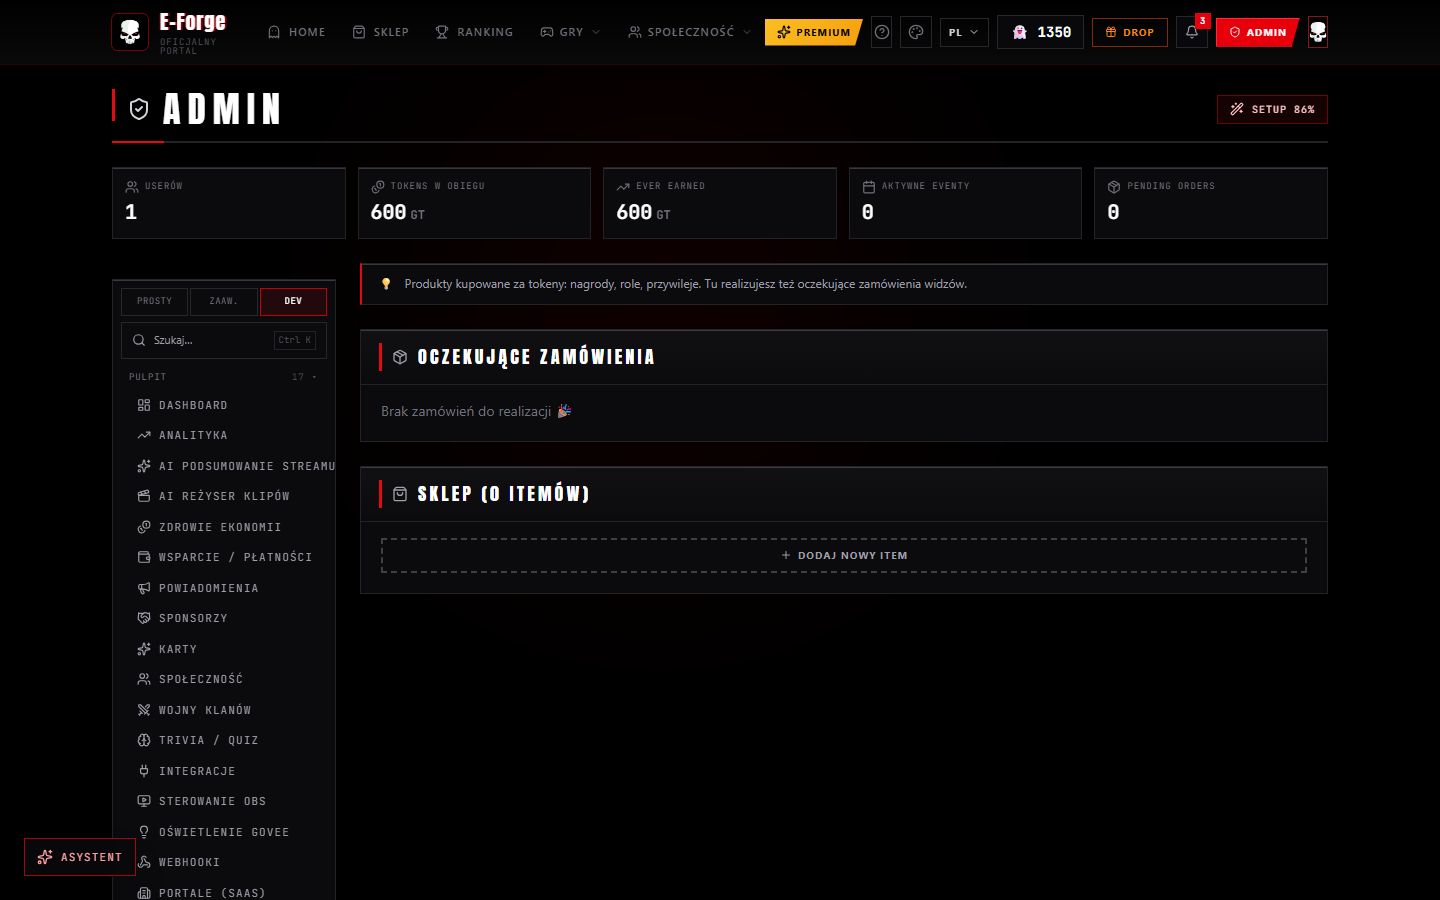The width and height of the screenshot is (1440, 900).
Task: Open the PL language selector
Action: [x=964, y=32]
